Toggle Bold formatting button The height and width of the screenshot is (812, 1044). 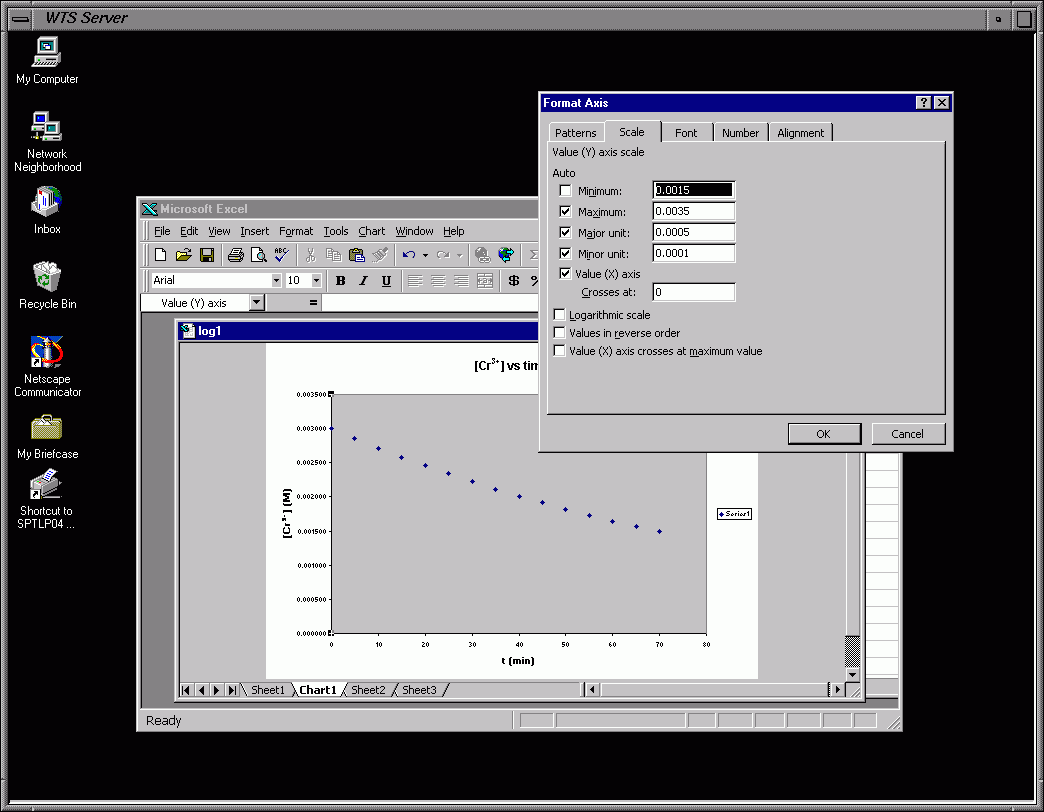pyautogui.click(x=340, y=281)
